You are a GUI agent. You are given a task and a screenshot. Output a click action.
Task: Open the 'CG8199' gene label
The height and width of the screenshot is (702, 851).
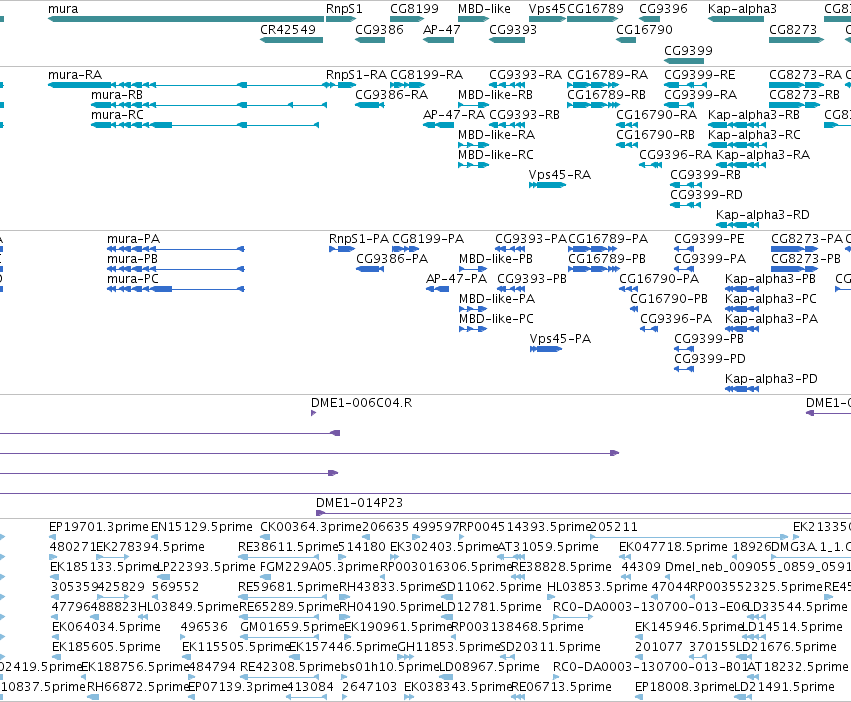point(414,9)
